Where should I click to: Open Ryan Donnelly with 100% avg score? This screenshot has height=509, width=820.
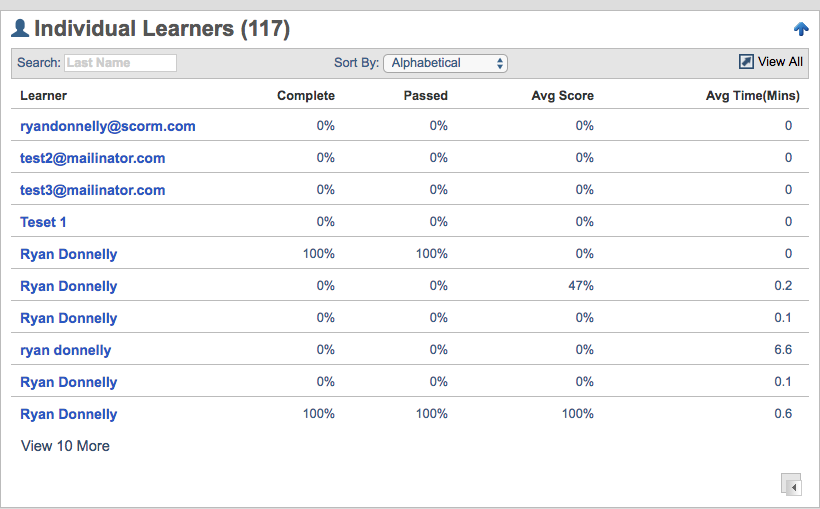coord(68,414)
